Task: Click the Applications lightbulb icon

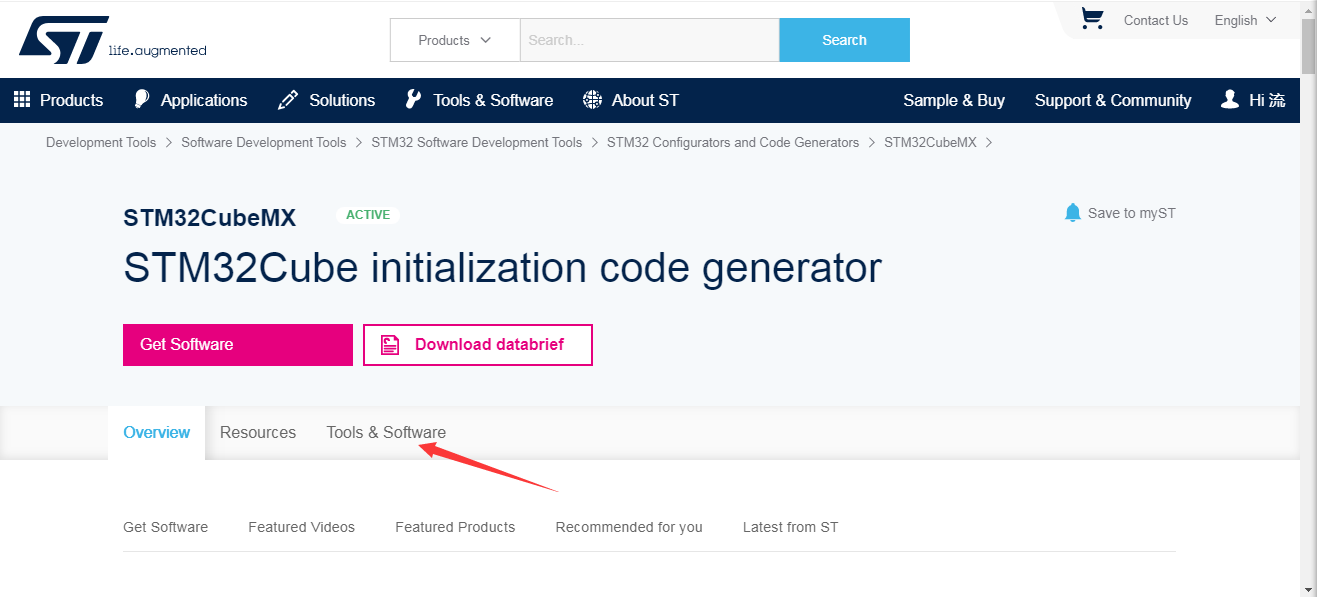Action: [x=142, y=100]
